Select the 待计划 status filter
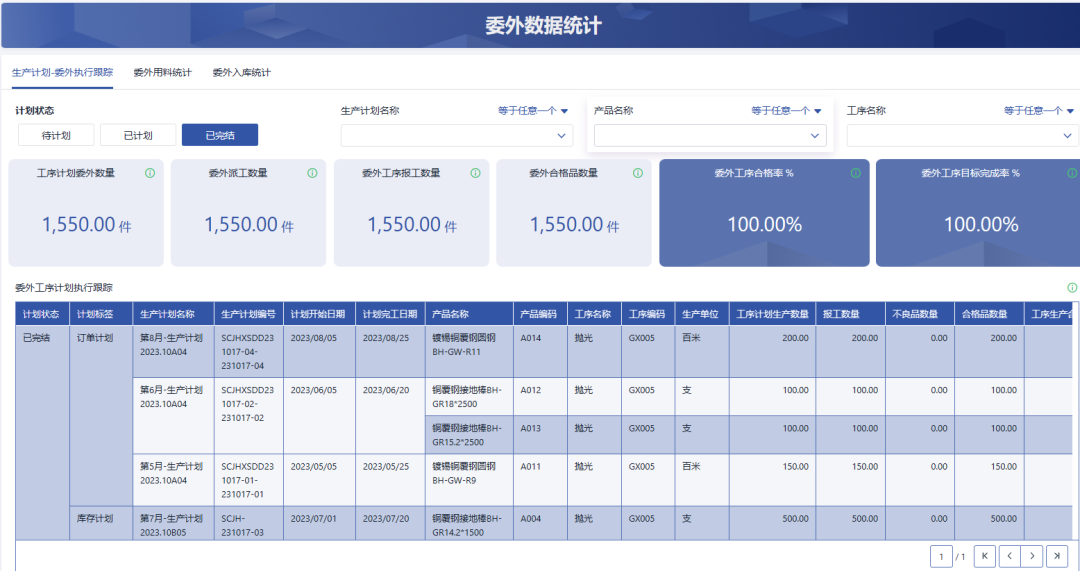This screenshot has height=571, width=1080. [x=56, y=135]
